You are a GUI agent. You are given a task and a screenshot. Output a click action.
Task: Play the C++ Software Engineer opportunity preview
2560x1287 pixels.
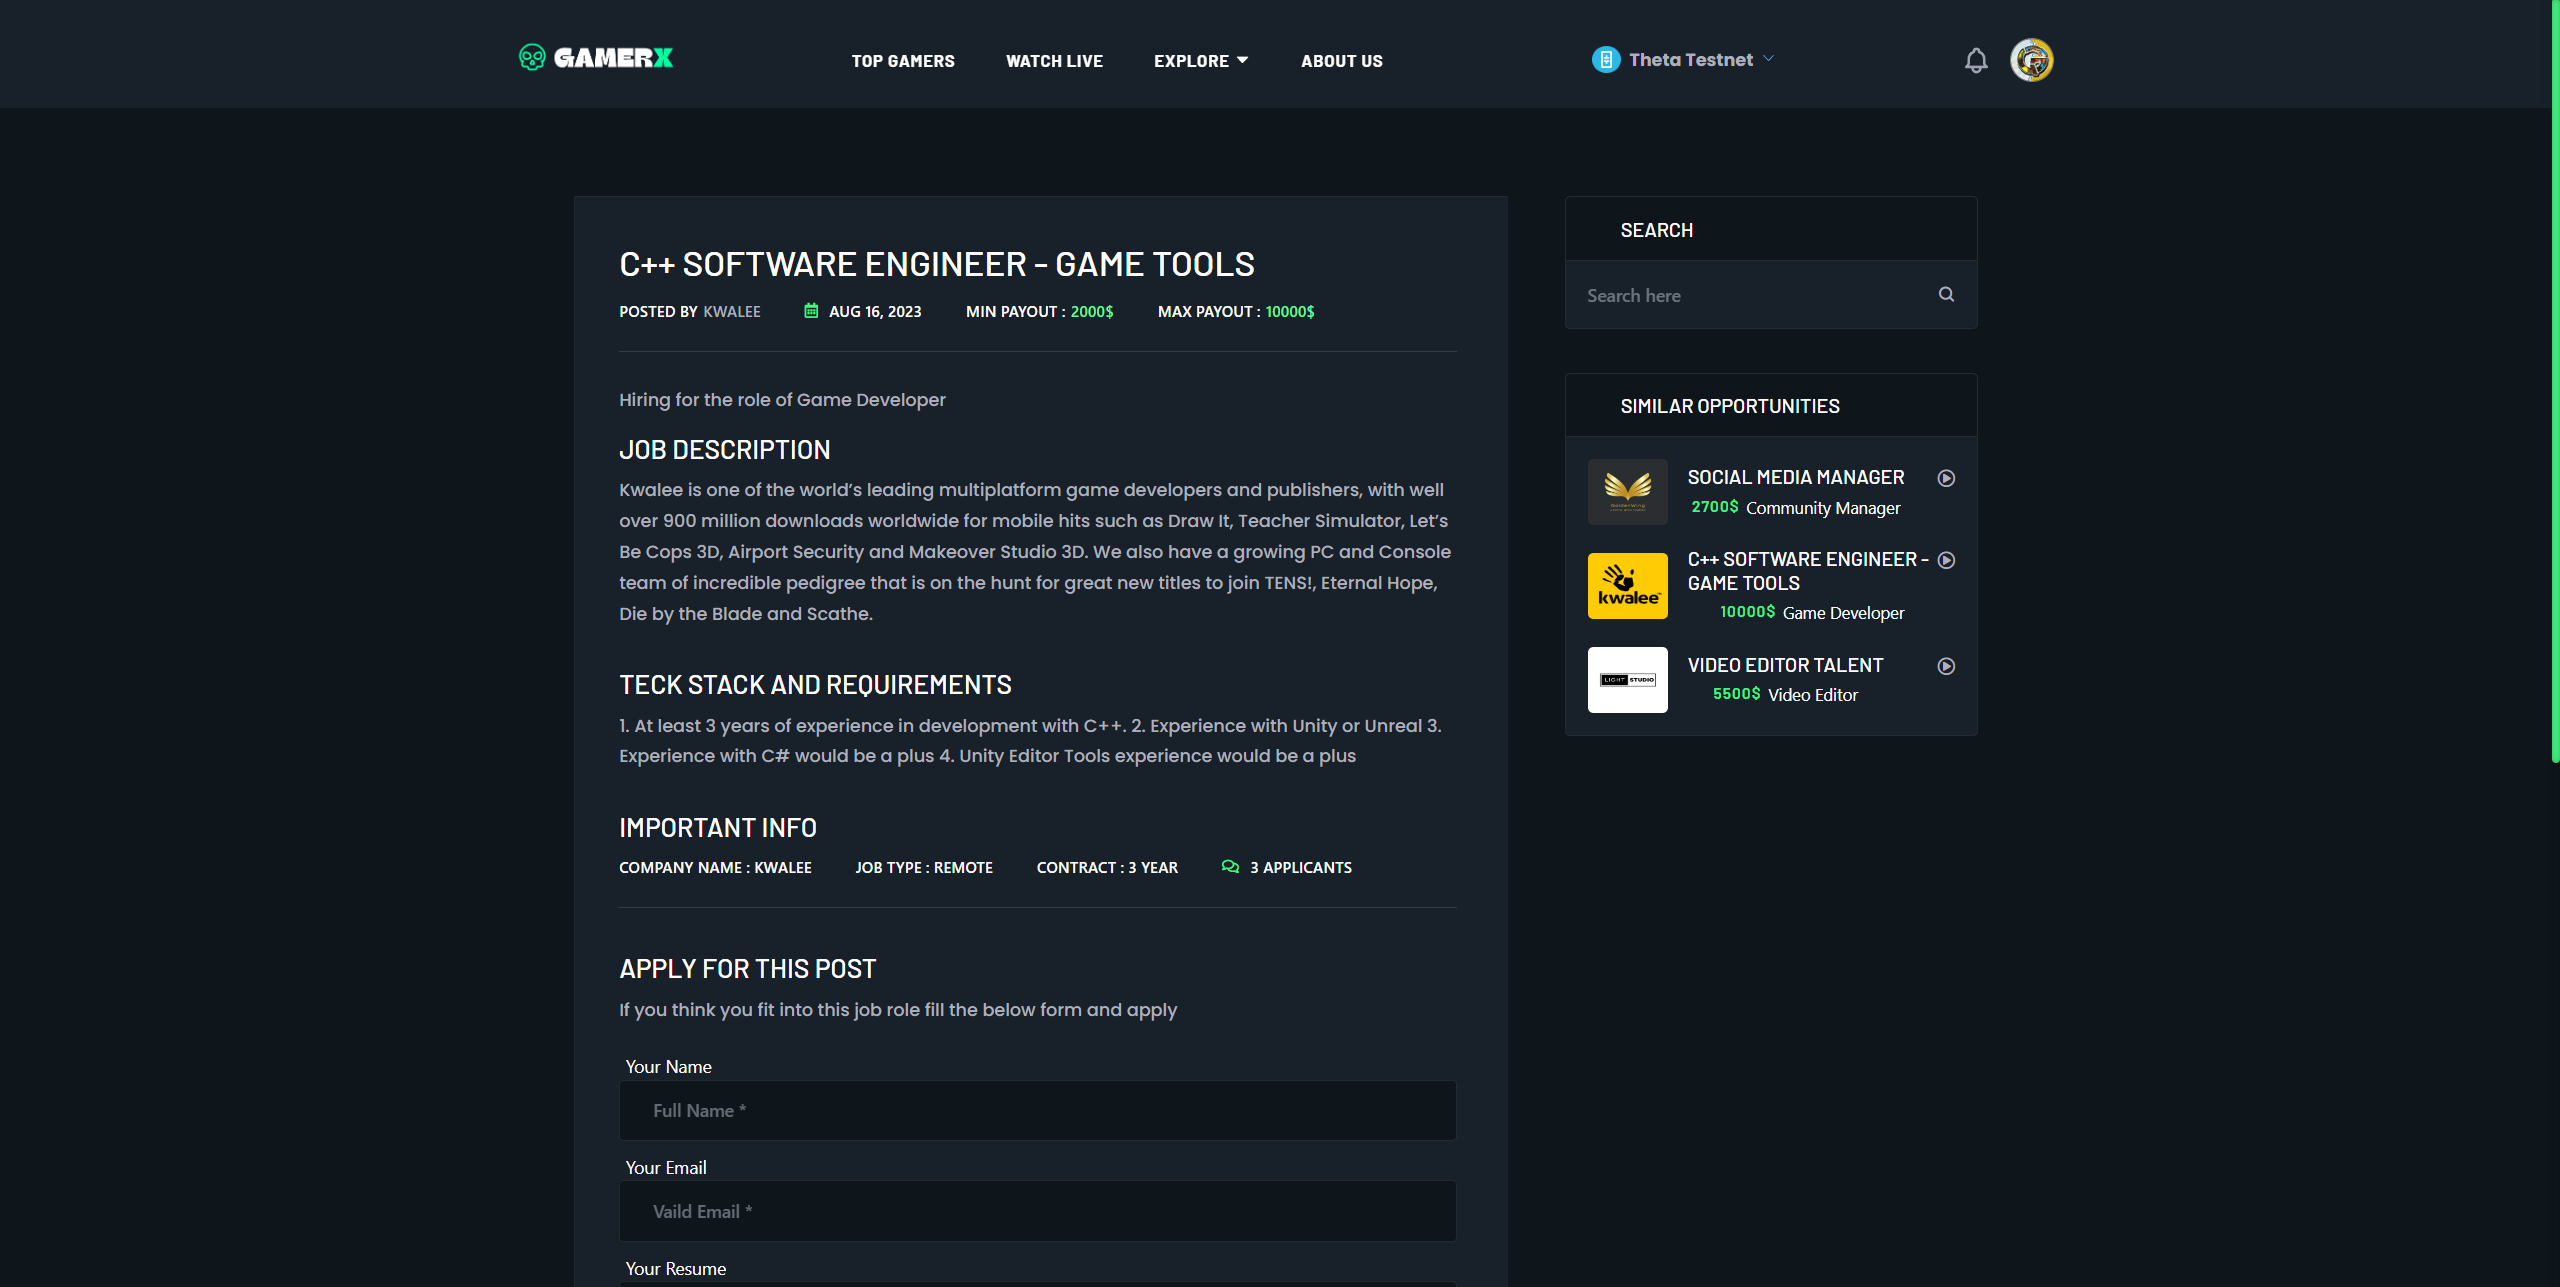(1946, 560)
